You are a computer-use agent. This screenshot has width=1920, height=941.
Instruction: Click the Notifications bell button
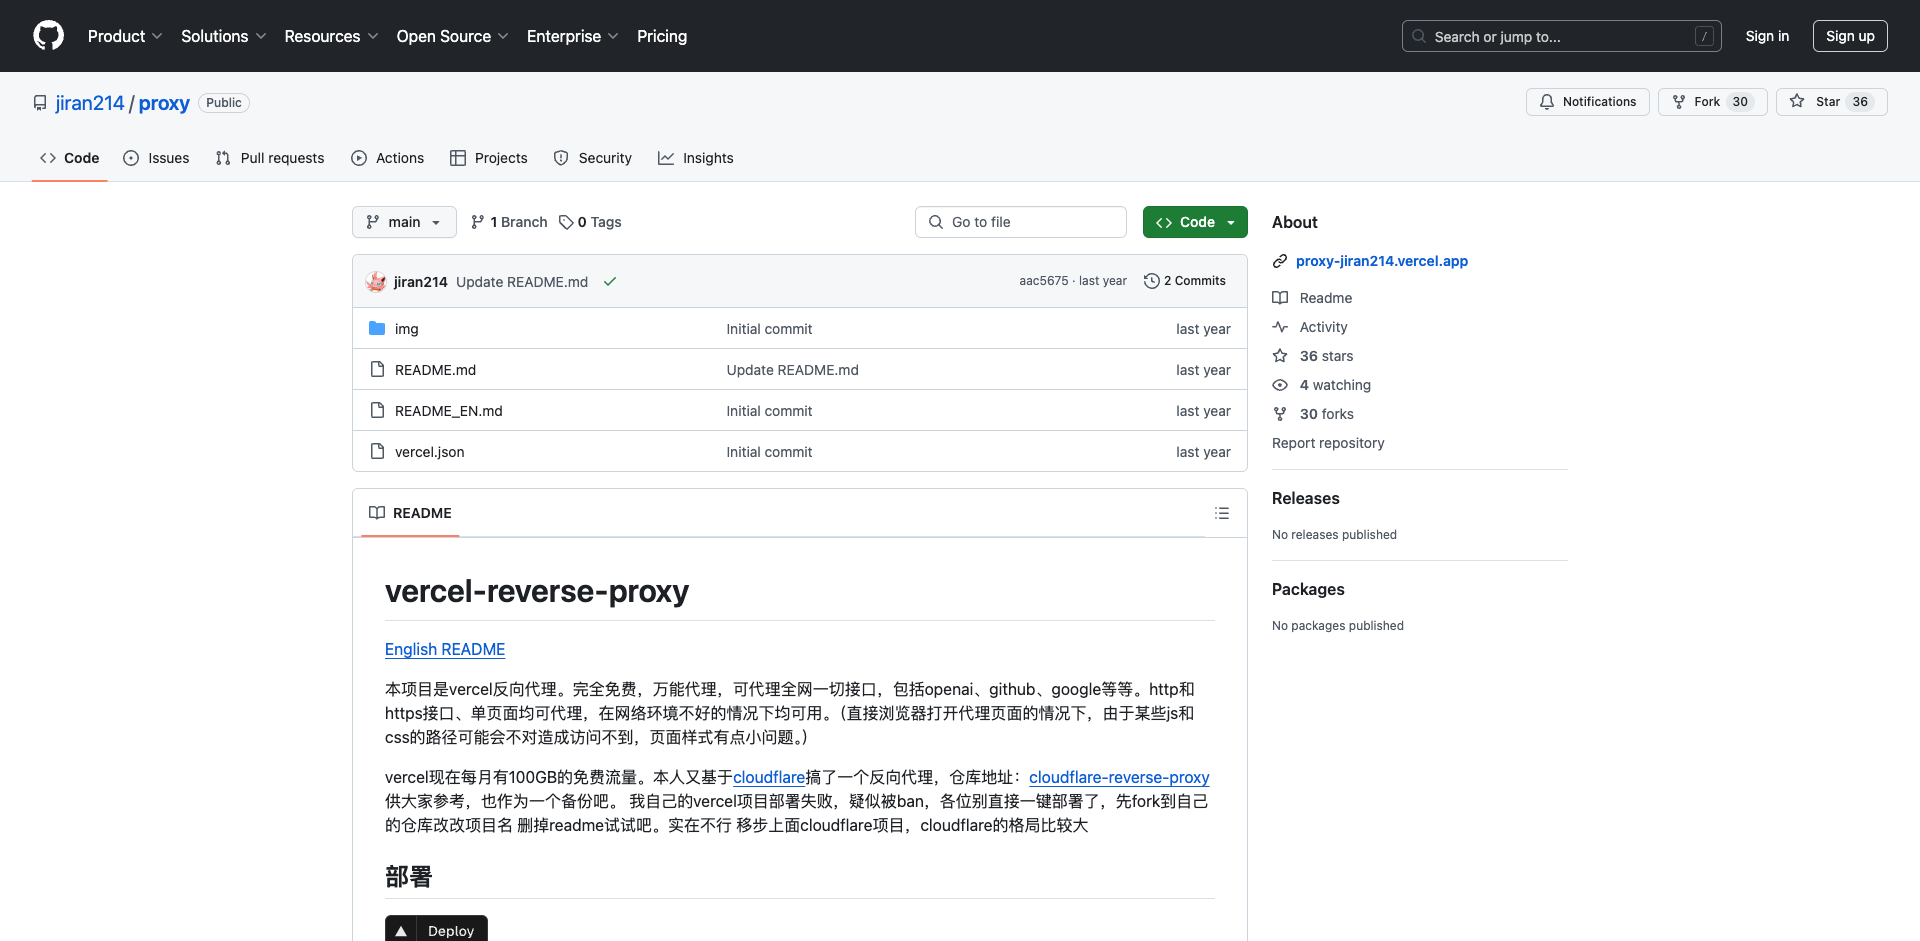coord(1588,102)
